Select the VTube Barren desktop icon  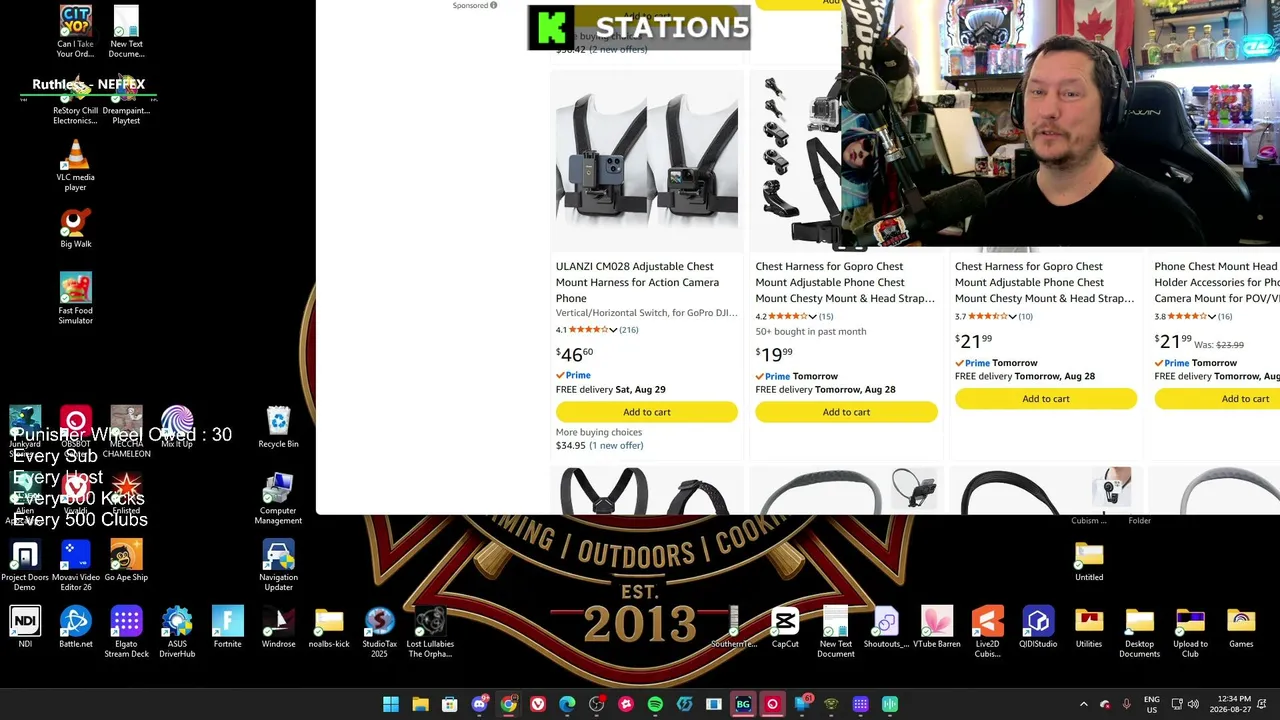(x=936, y=628)
